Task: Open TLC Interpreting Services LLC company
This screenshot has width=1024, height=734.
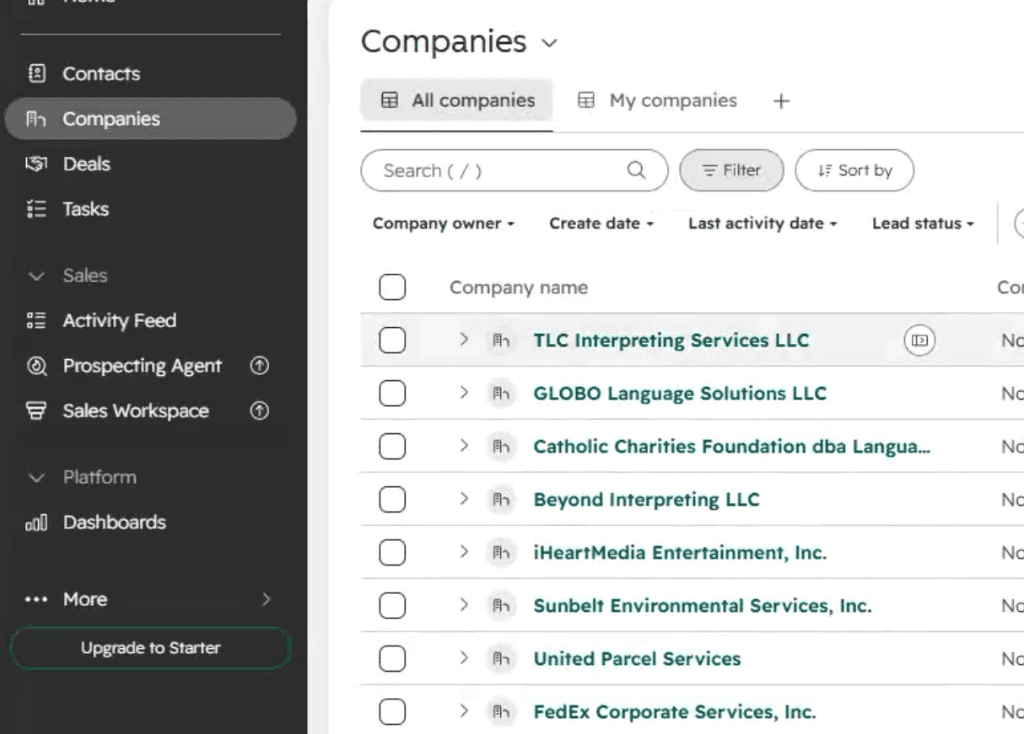Action: tap(671, 340)
